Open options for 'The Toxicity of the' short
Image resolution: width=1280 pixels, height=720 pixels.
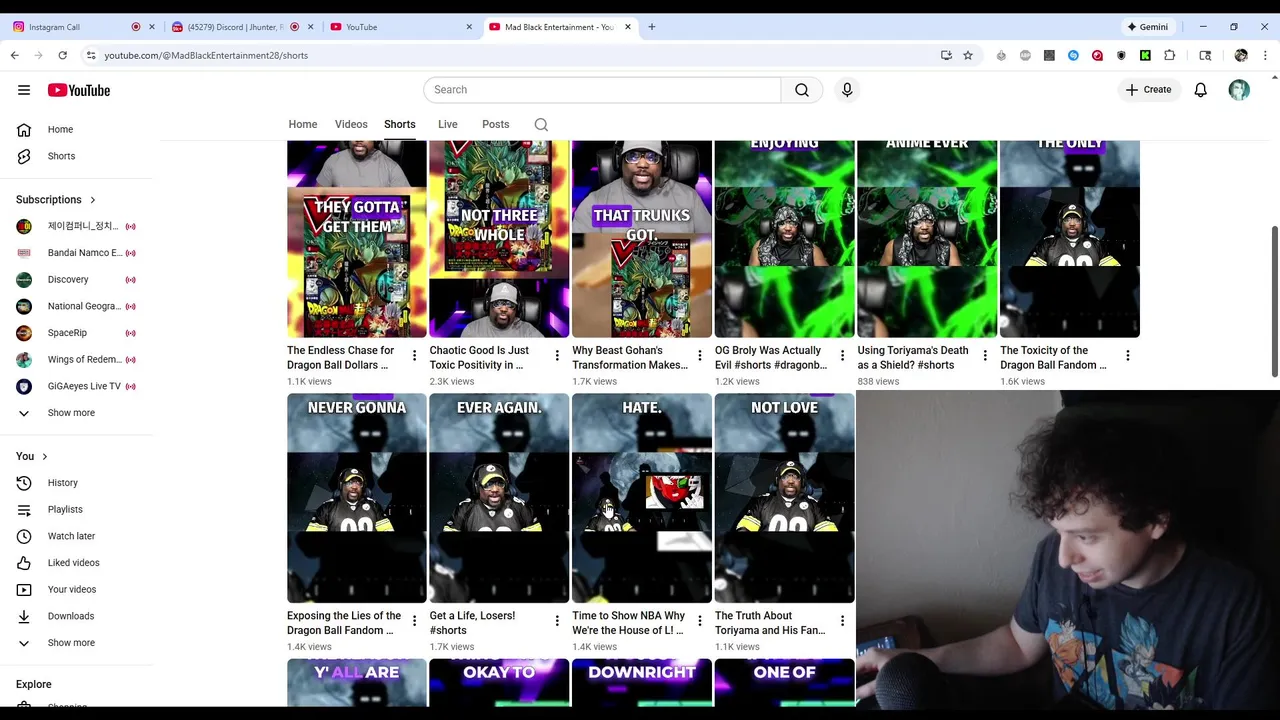[x=1128, y=356]
